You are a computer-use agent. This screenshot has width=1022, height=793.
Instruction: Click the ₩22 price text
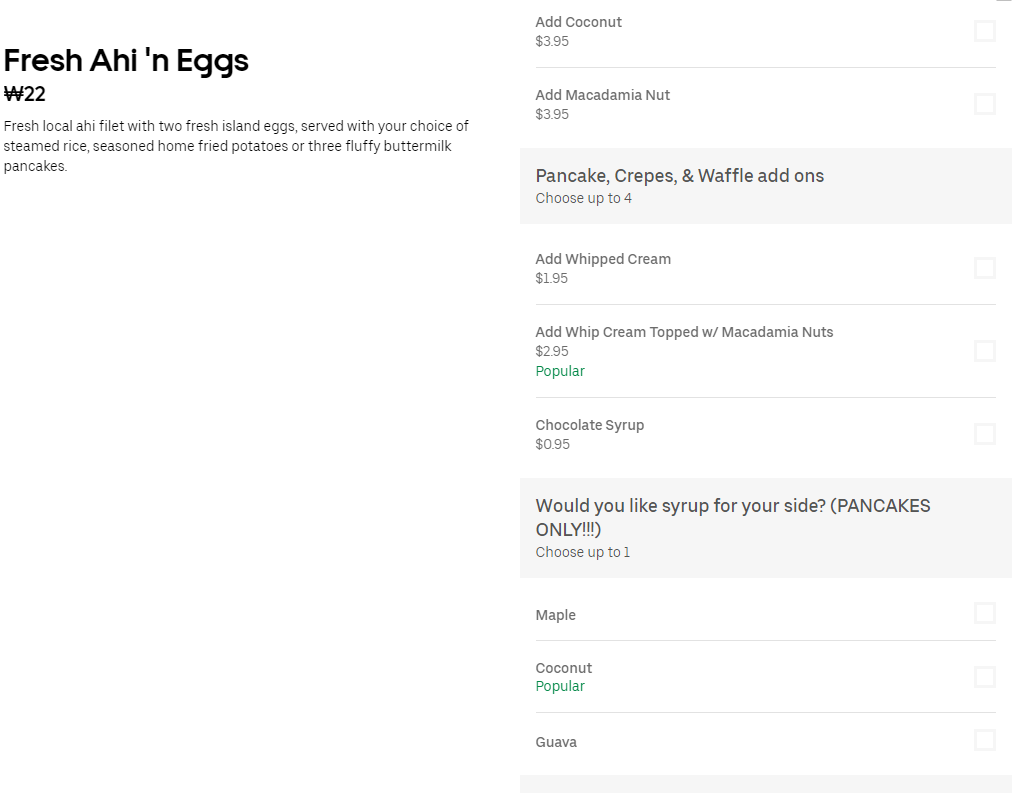25,94
